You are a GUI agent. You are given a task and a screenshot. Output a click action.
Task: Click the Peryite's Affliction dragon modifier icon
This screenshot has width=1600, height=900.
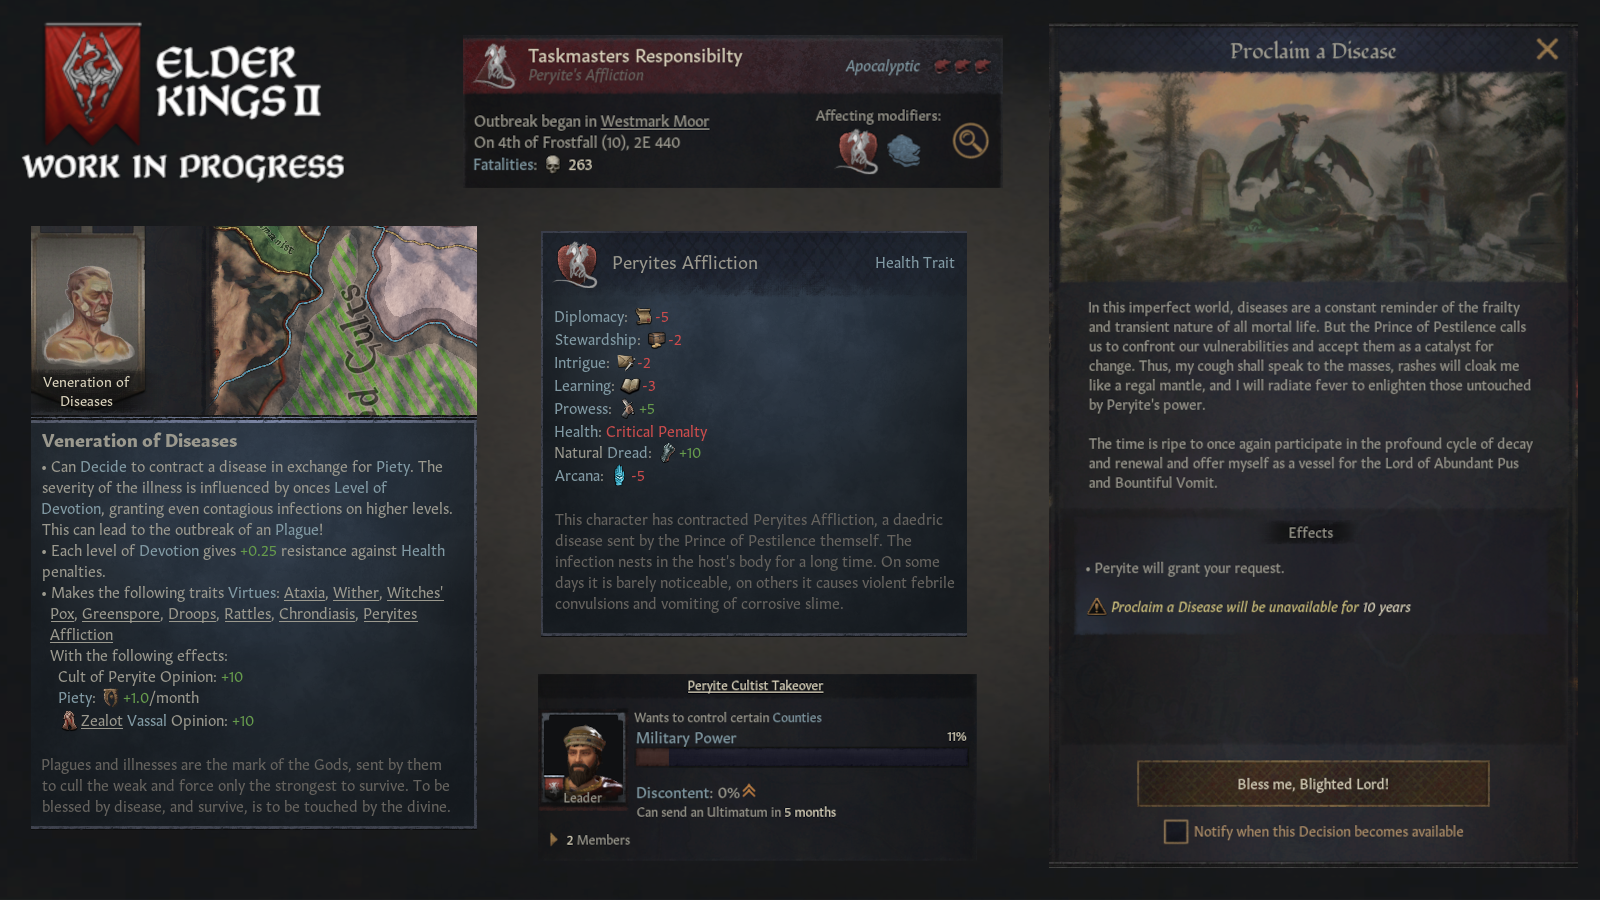(857, 151)
